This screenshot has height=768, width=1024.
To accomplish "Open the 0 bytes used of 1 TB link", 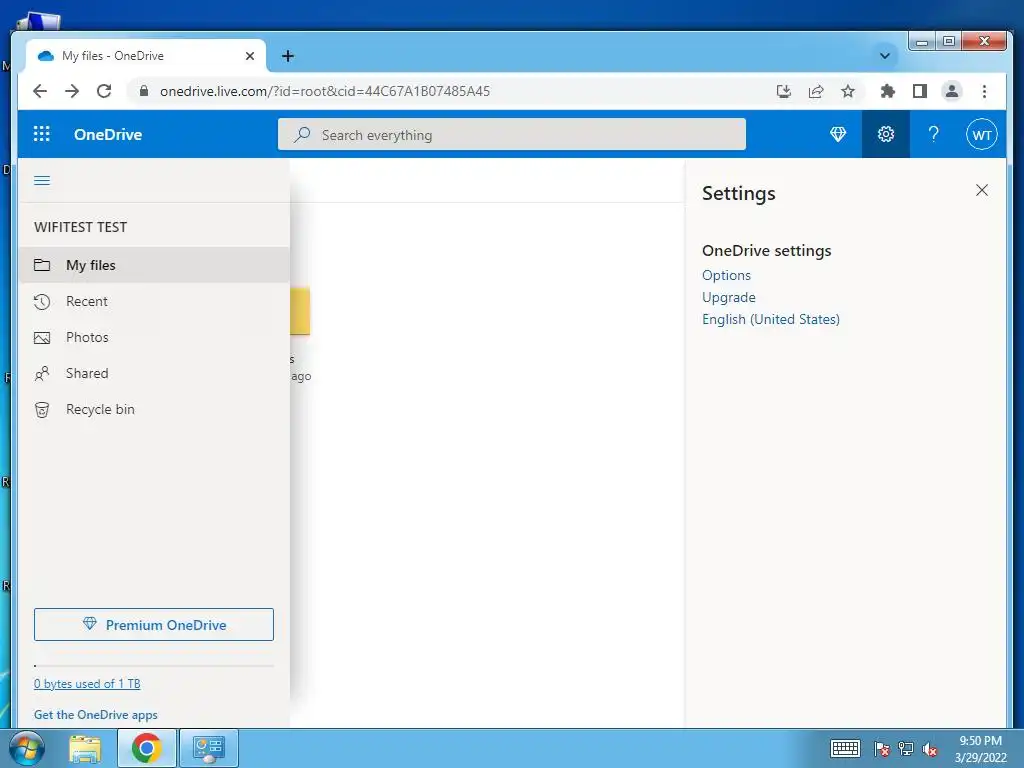I will point(87,684).
